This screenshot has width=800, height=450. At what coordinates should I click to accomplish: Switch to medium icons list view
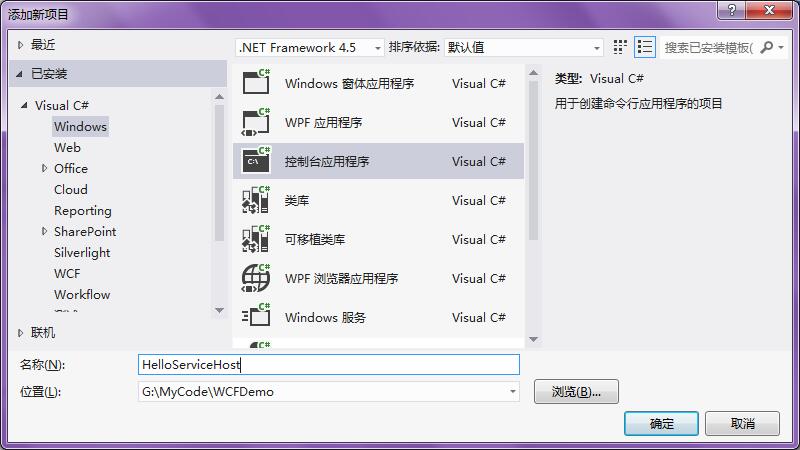pyautogui.click(x=645, y=47)
